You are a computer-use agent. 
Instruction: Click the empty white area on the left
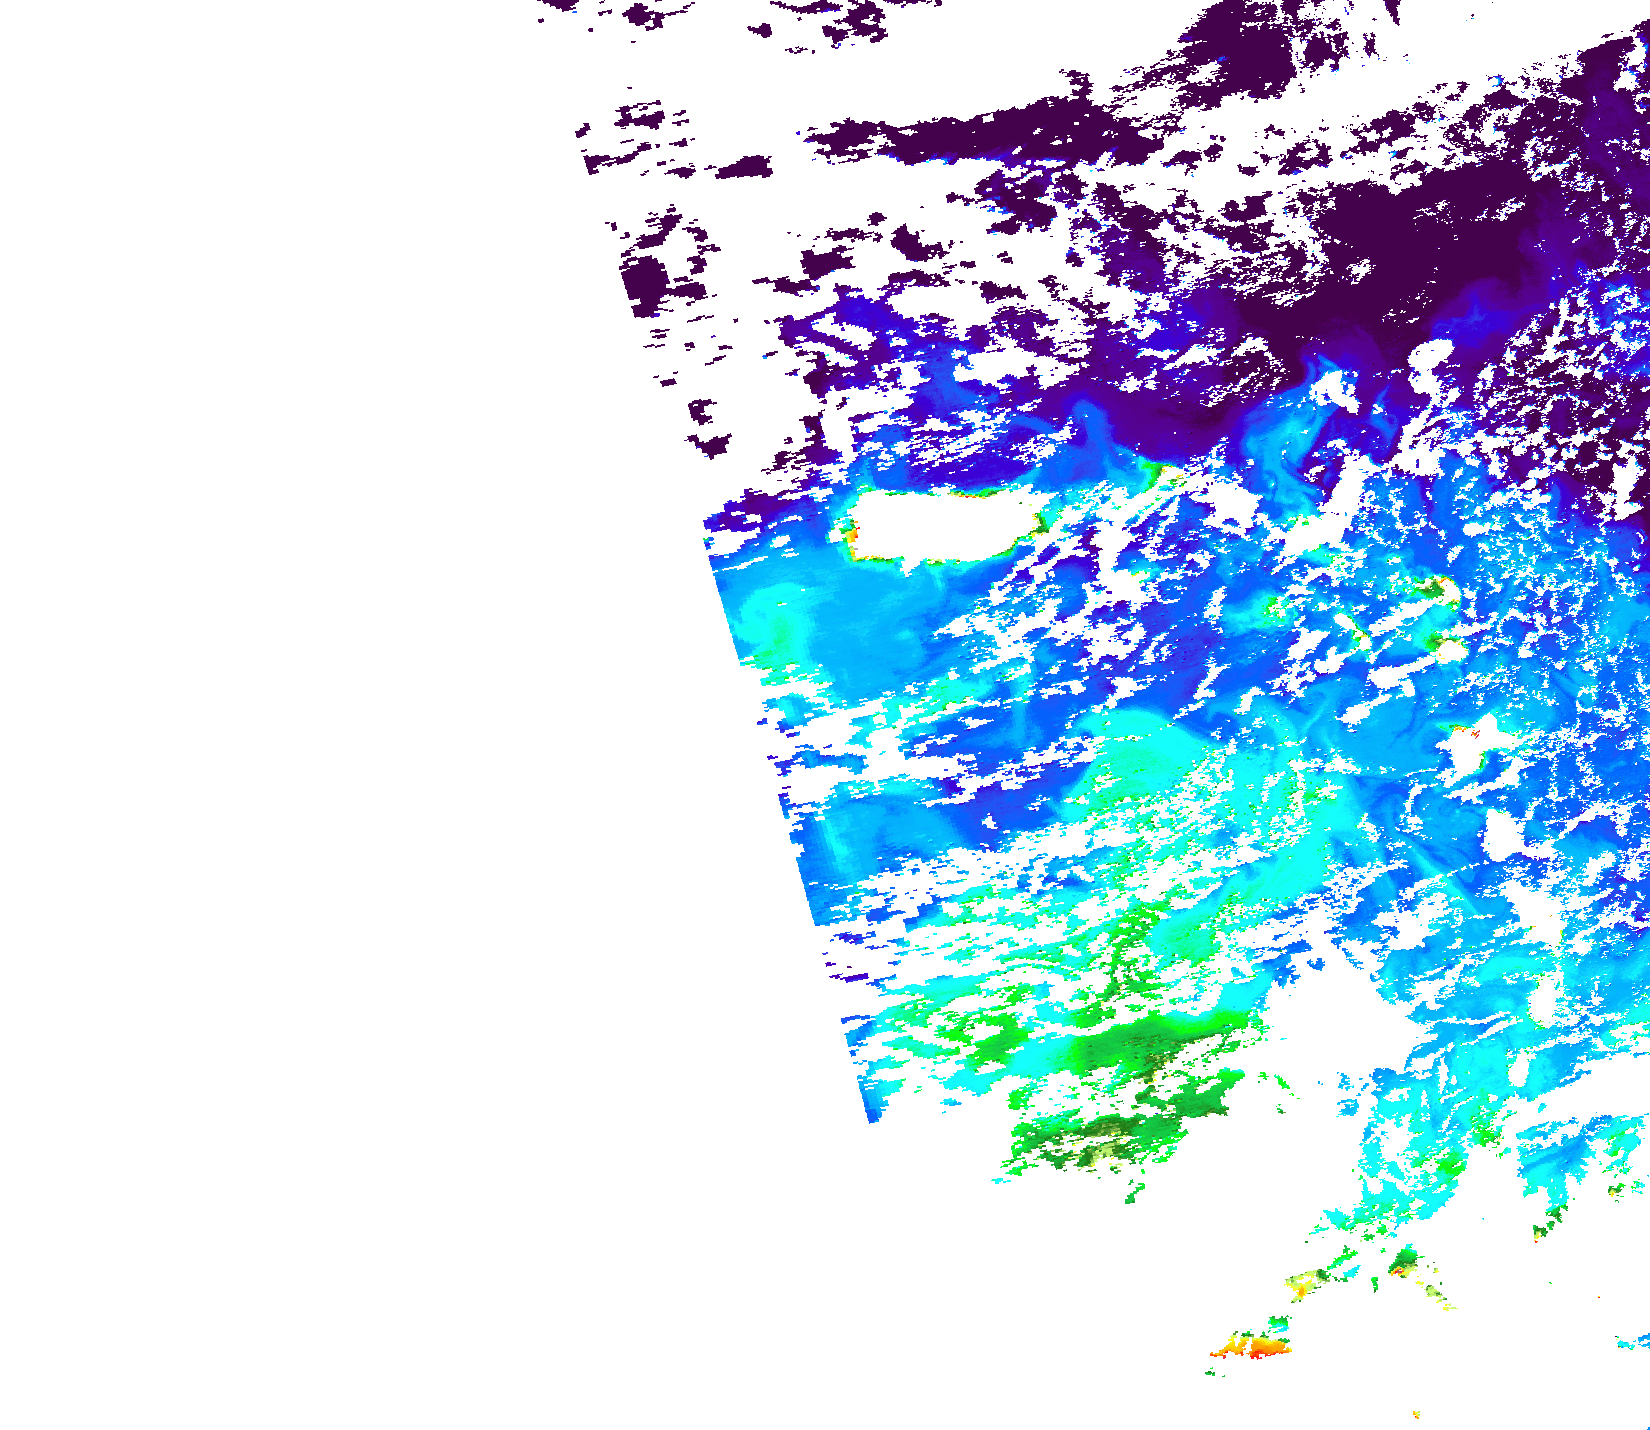300,700
